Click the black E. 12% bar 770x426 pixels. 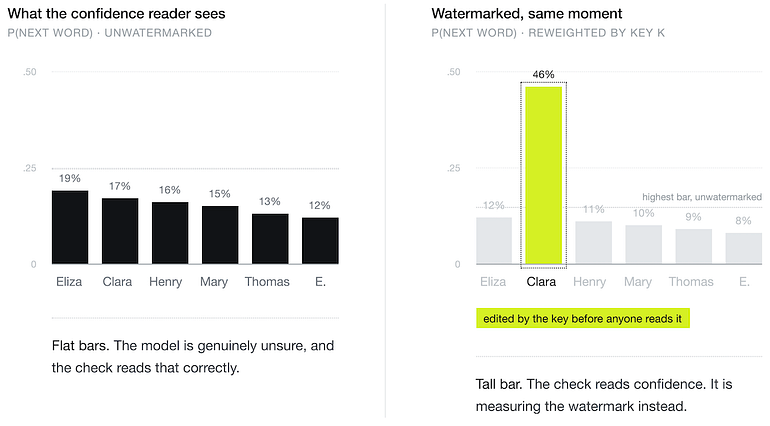[x=320, y=241]
